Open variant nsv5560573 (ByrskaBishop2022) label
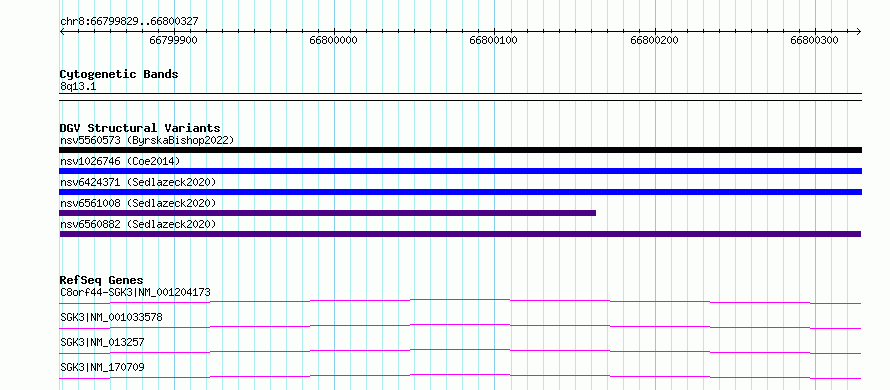 (147, 140)
